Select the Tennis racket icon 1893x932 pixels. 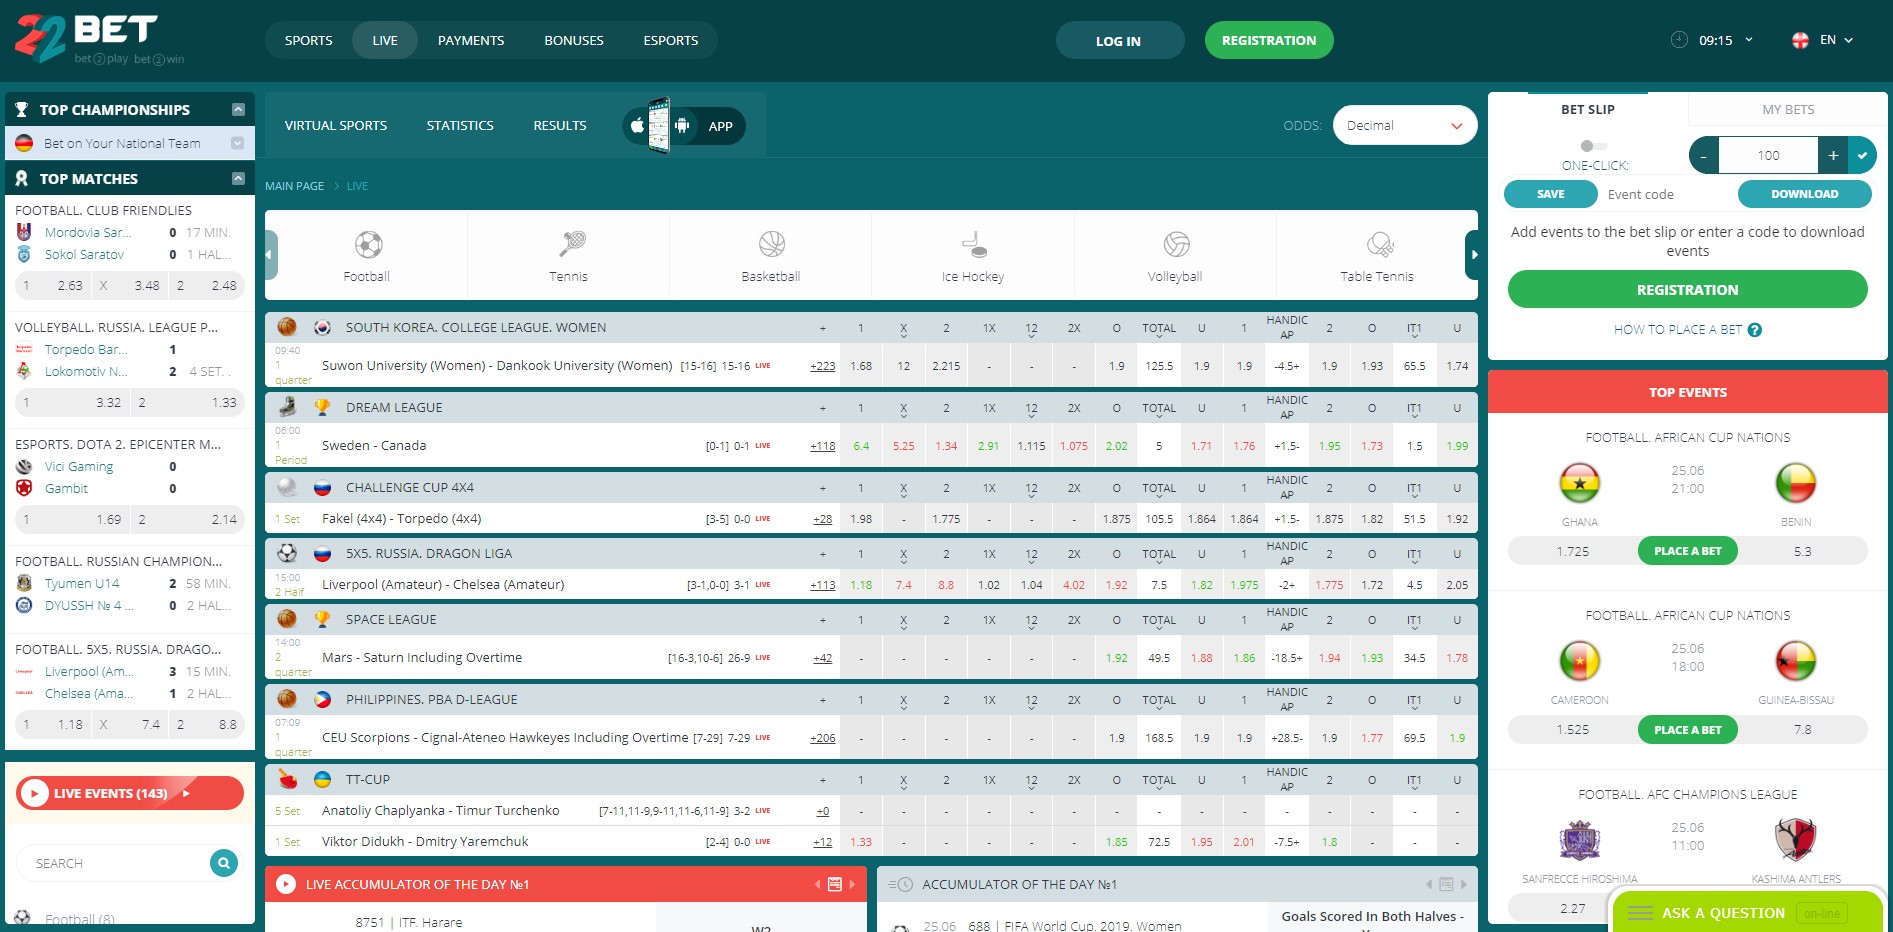pos(572,244)
